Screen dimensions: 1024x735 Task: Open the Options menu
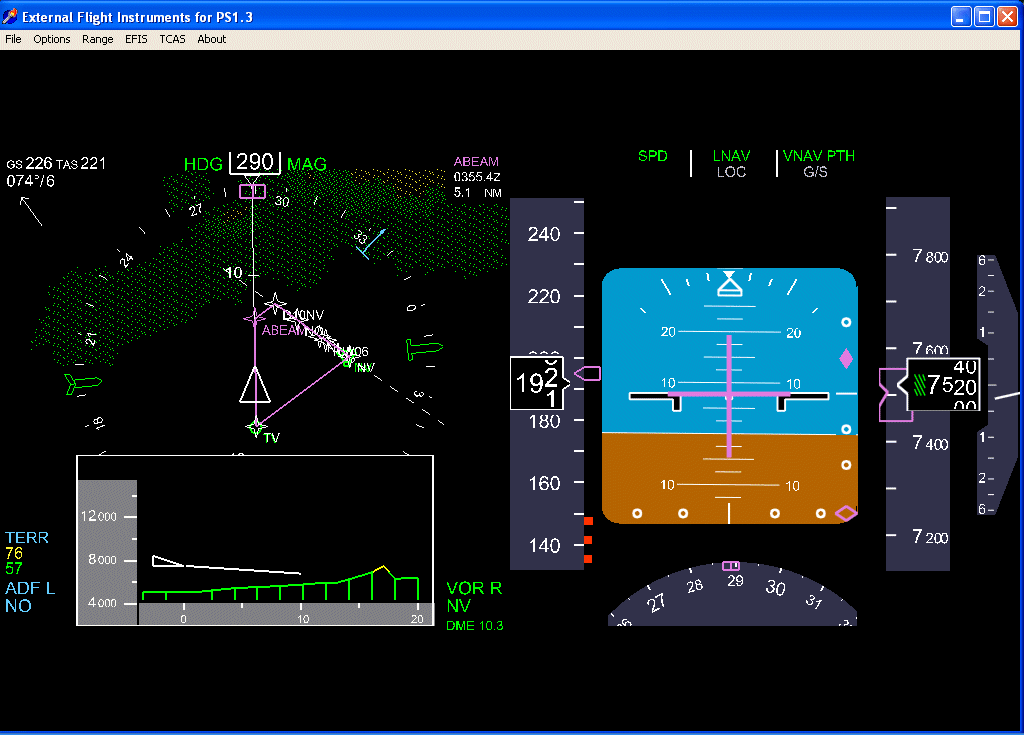pos(52,39)
